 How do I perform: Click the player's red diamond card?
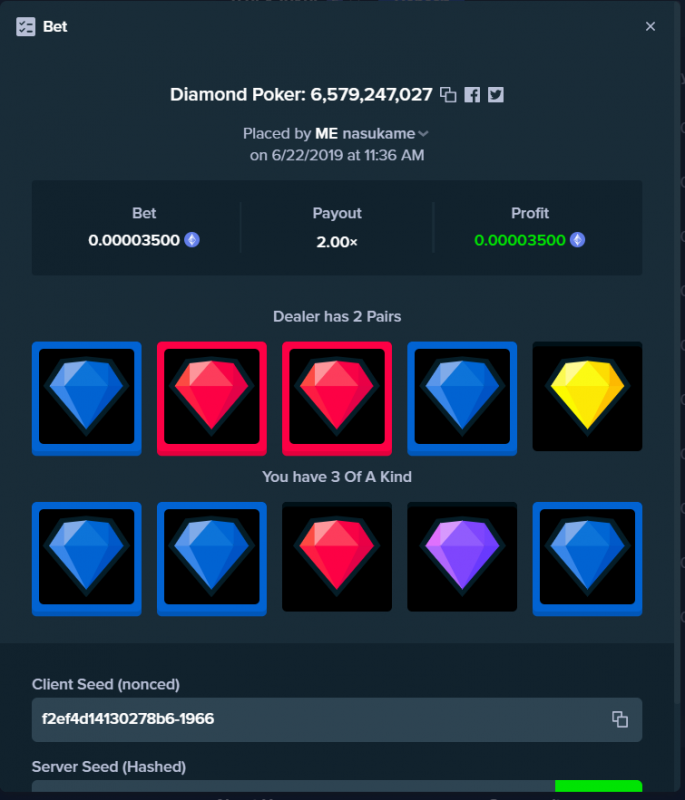[x=337, y=557]
